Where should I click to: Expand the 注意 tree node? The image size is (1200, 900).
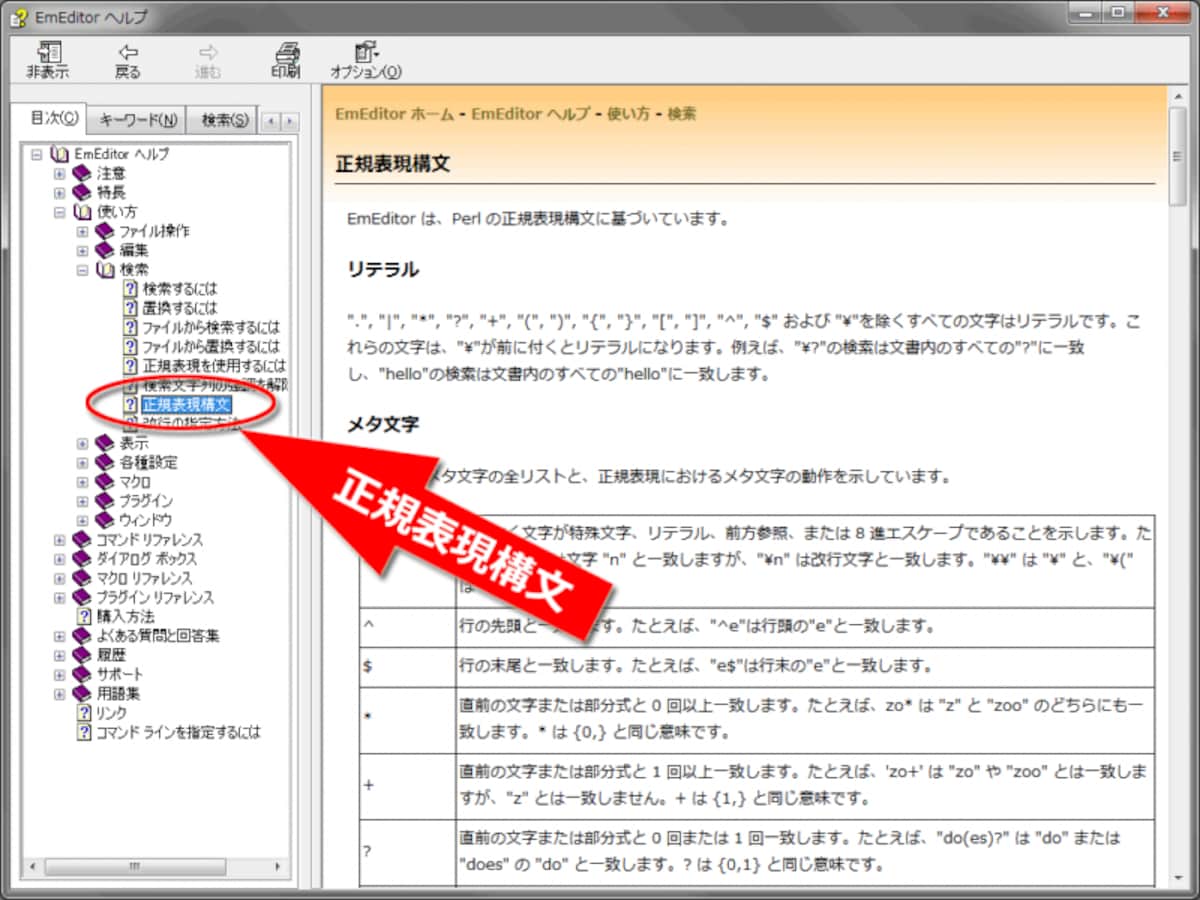pos(60,173)
